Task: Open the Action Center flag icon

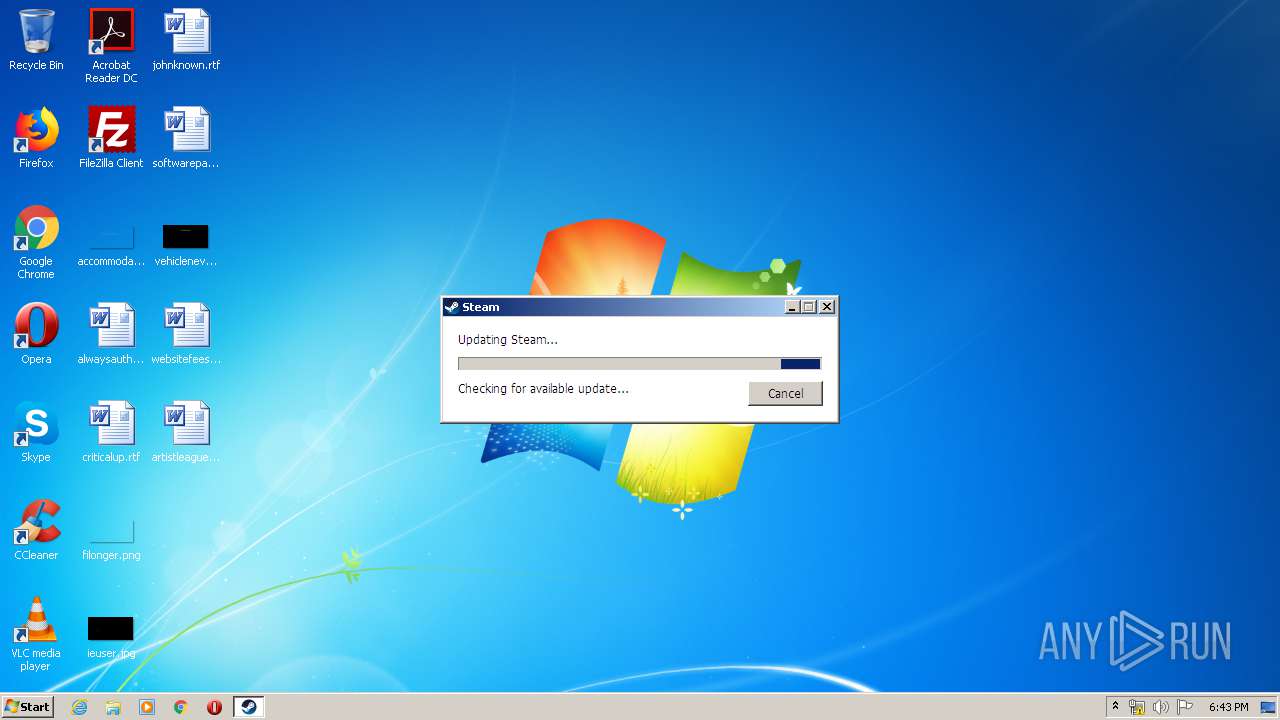Action: tap(1185, 707)
